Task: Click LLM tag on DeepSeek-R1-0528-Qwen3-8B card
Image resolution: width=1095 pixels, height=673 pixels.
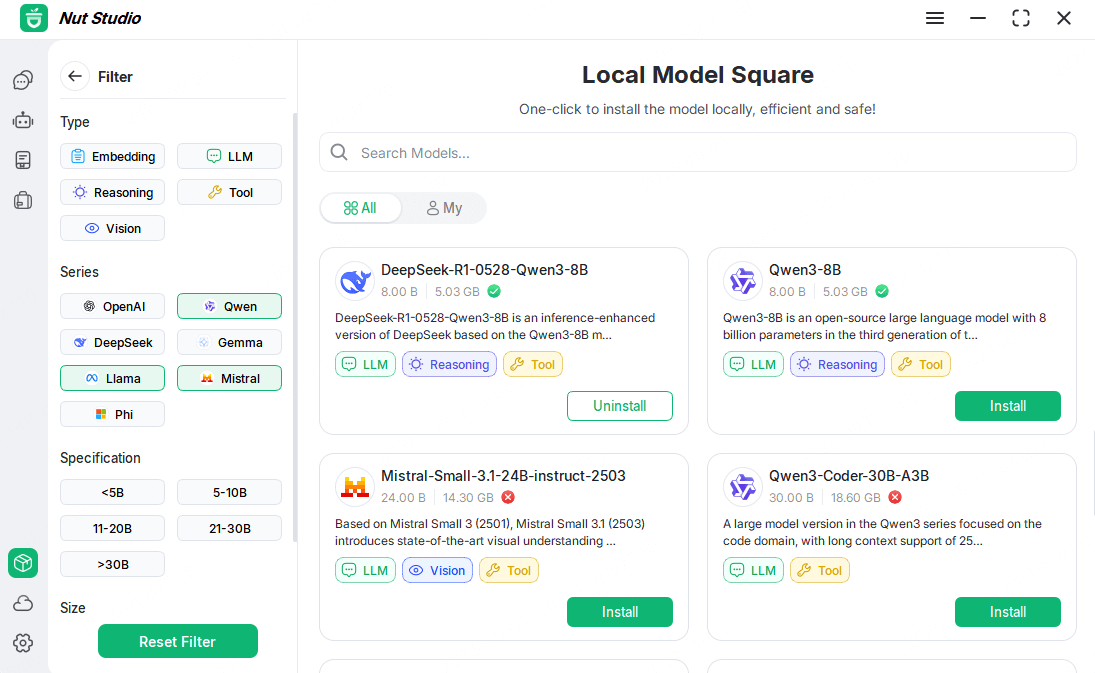Action: coord(365,364)
